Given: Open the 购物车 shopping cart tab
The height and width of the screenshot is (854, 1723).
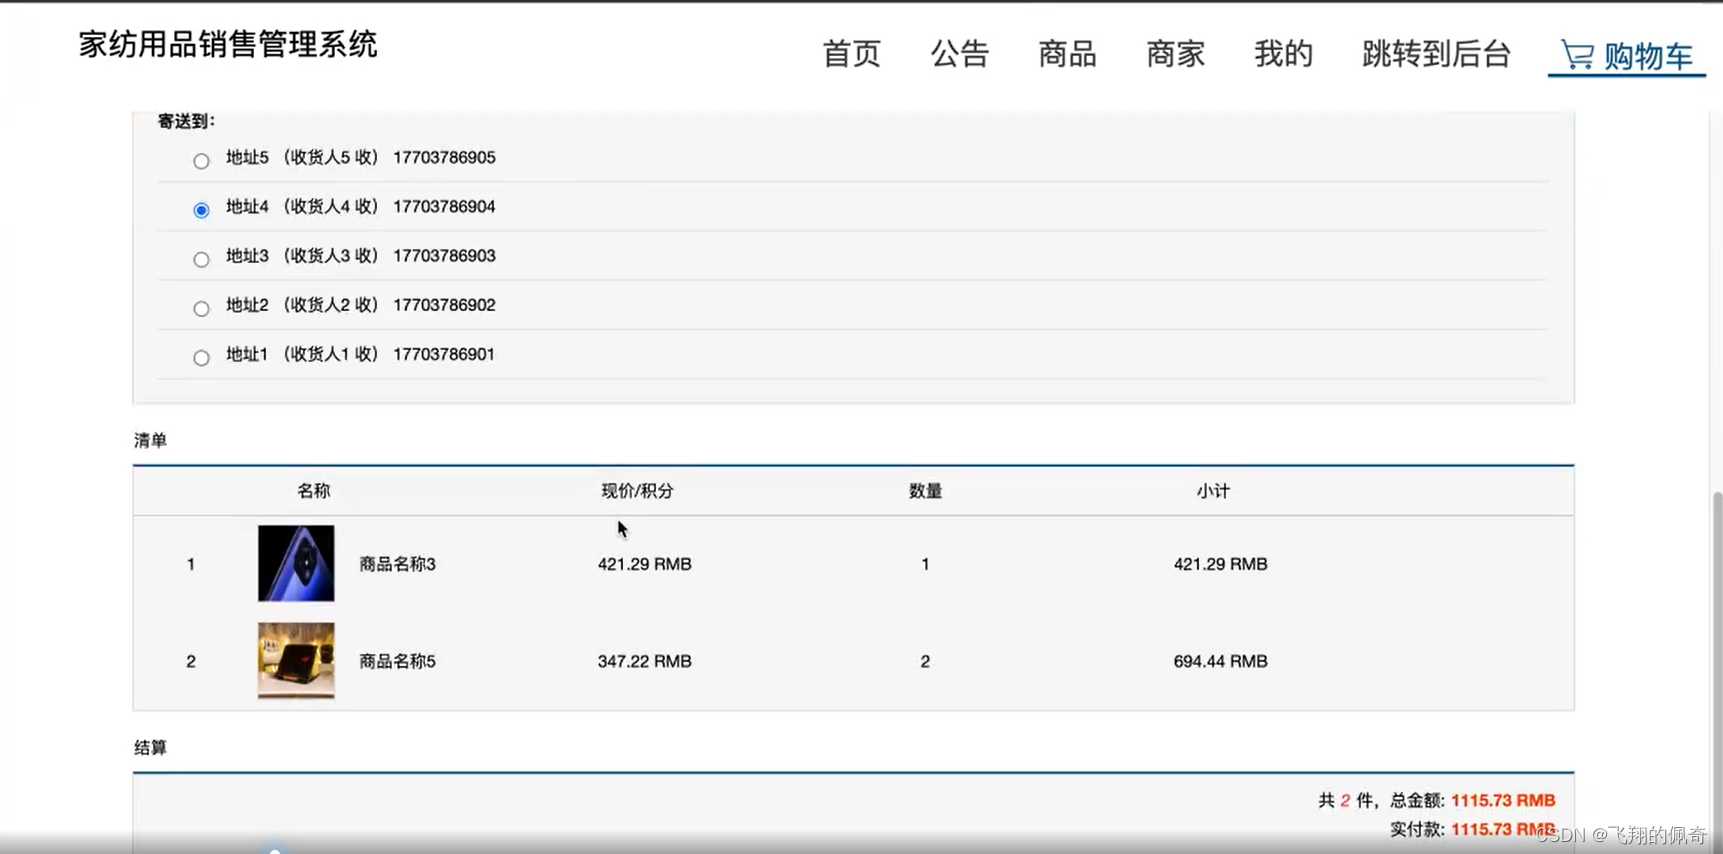Looking at the screenshot, I should 1626,55.
